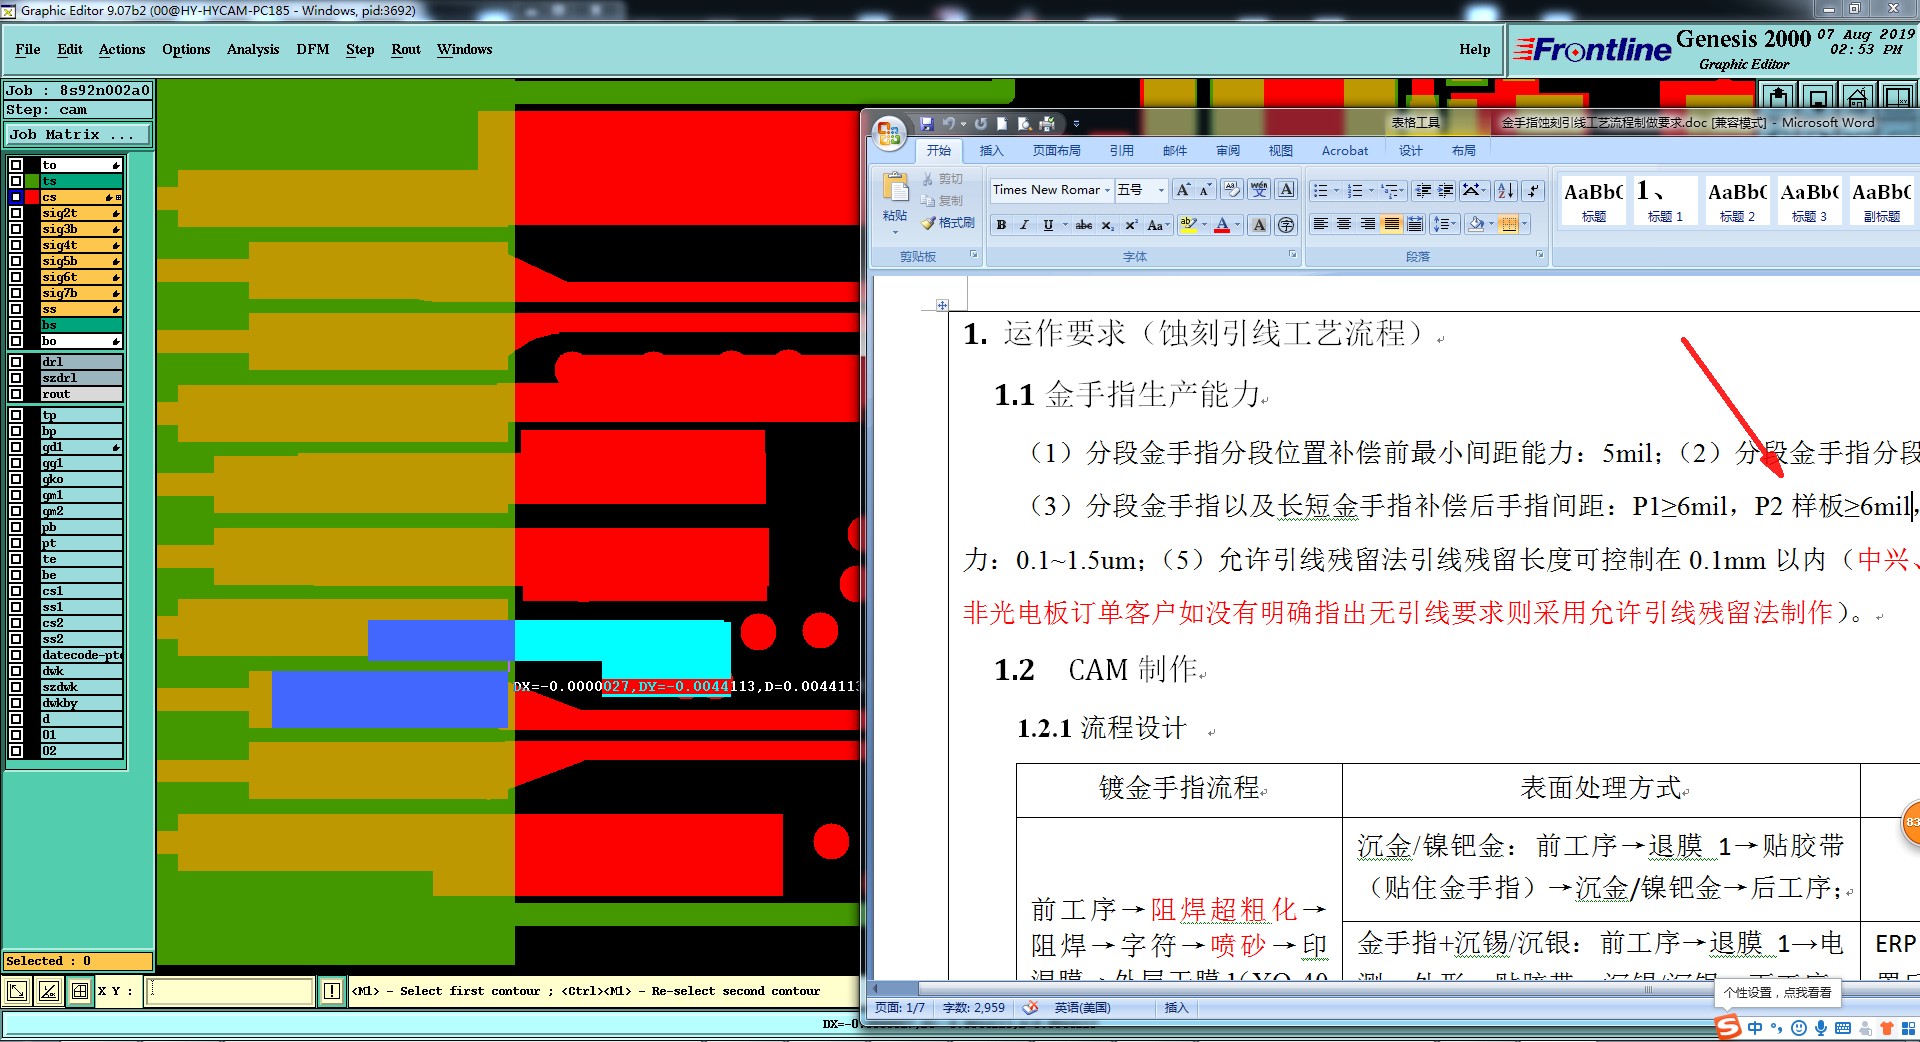Clear formatting with the eraser icon
The height and width of the screenshot is (1042, 1920).
coord(1232,190)
